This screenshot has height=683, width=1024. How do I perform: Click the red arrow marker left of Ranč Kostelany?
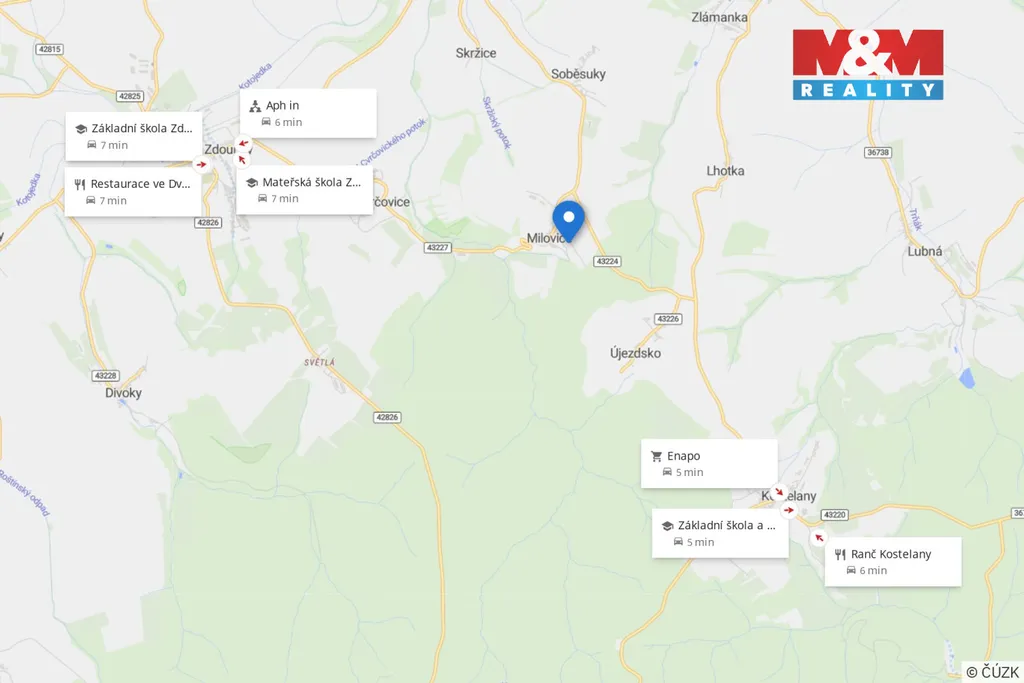click(x=818, y=538)
